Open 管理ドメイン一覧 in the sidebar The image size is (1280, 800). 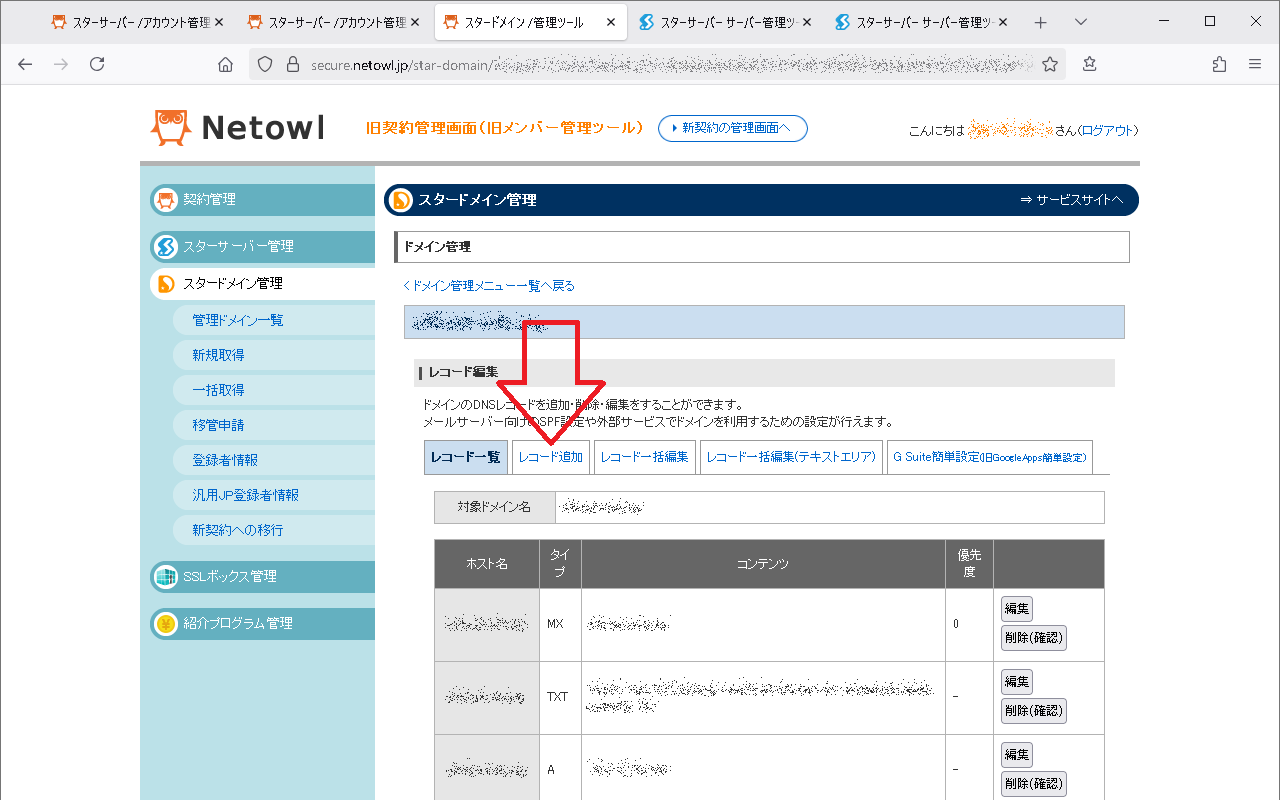[x=238, y=320]
